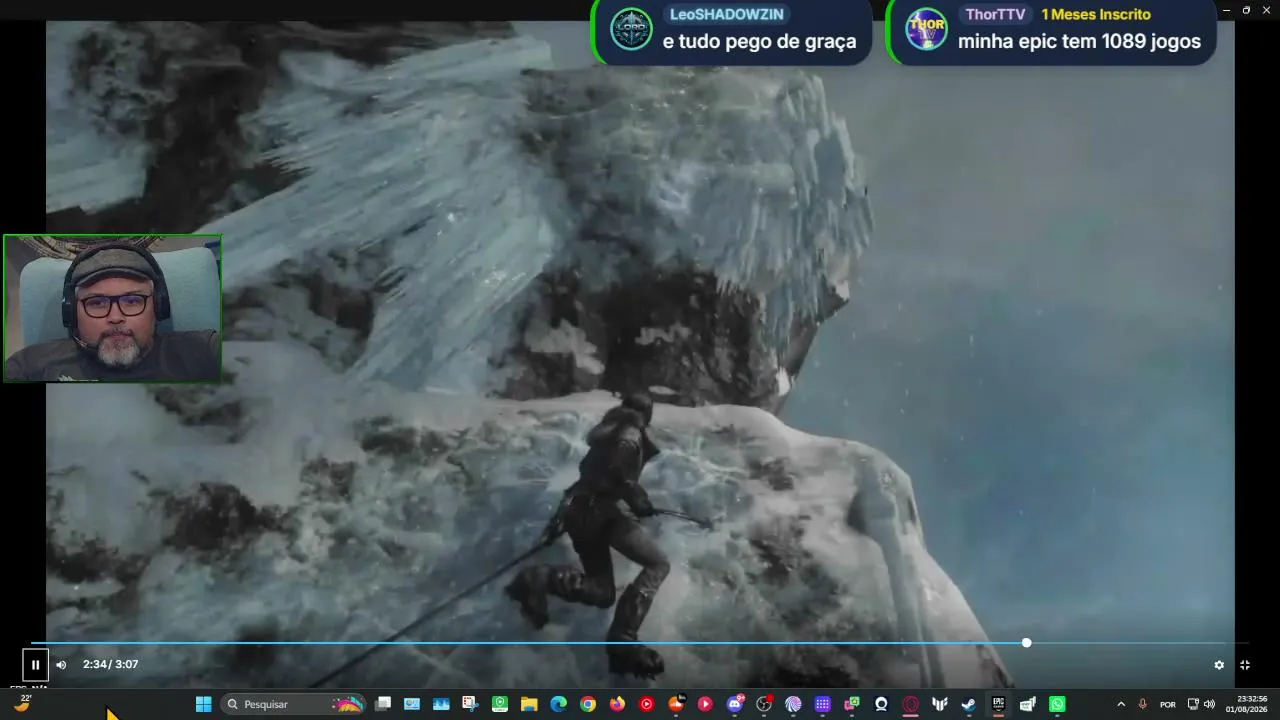Switch to Opera GX in the taskbar
This screenshot has height=720, width=1280.
coord(910,704)
